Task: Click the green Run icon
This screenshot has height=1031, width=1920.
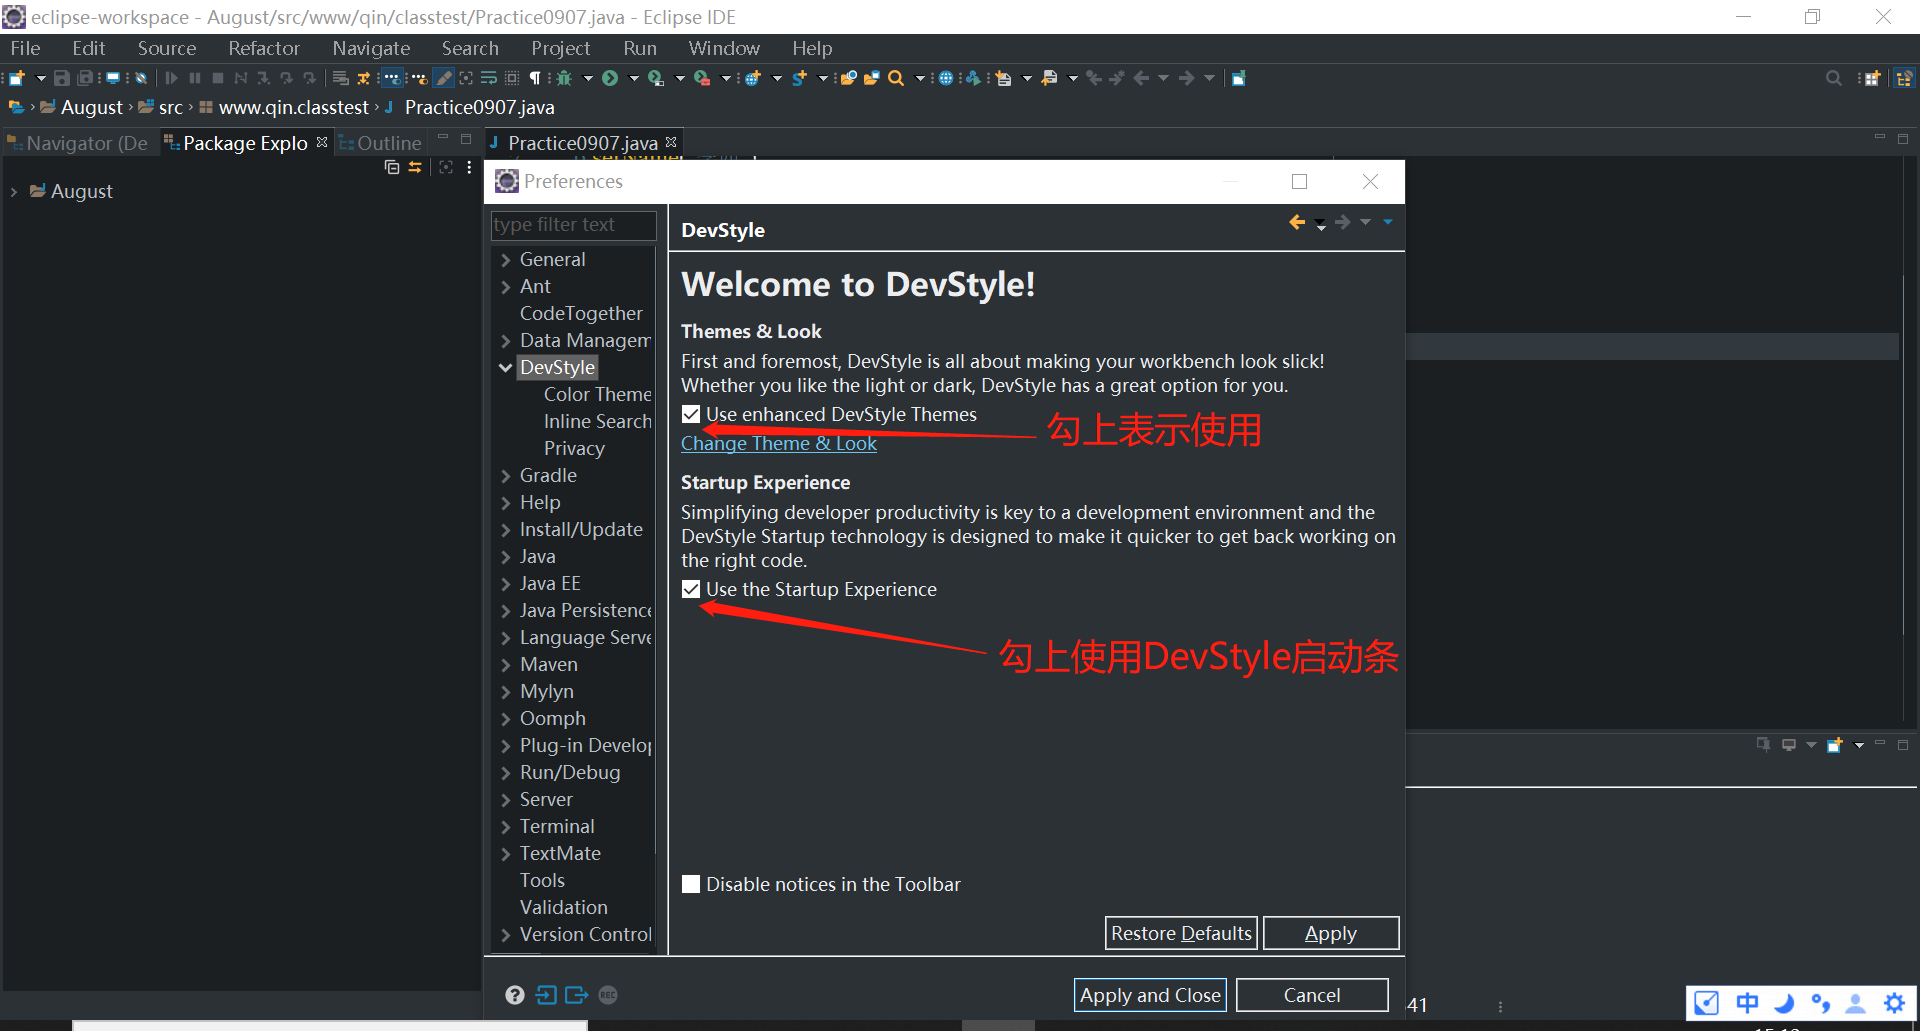Action: (x=610, y=78)
